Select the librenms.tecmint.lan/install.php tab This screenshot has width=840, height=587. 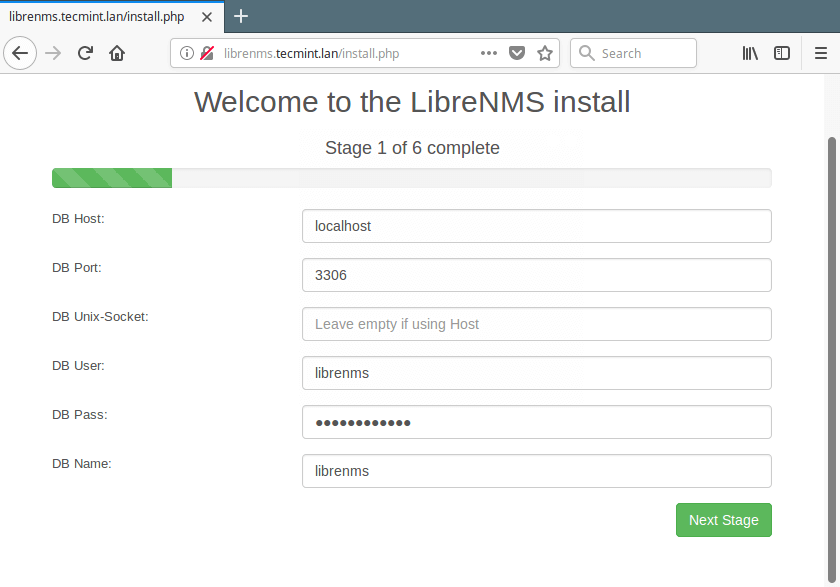tap(112, 17)
